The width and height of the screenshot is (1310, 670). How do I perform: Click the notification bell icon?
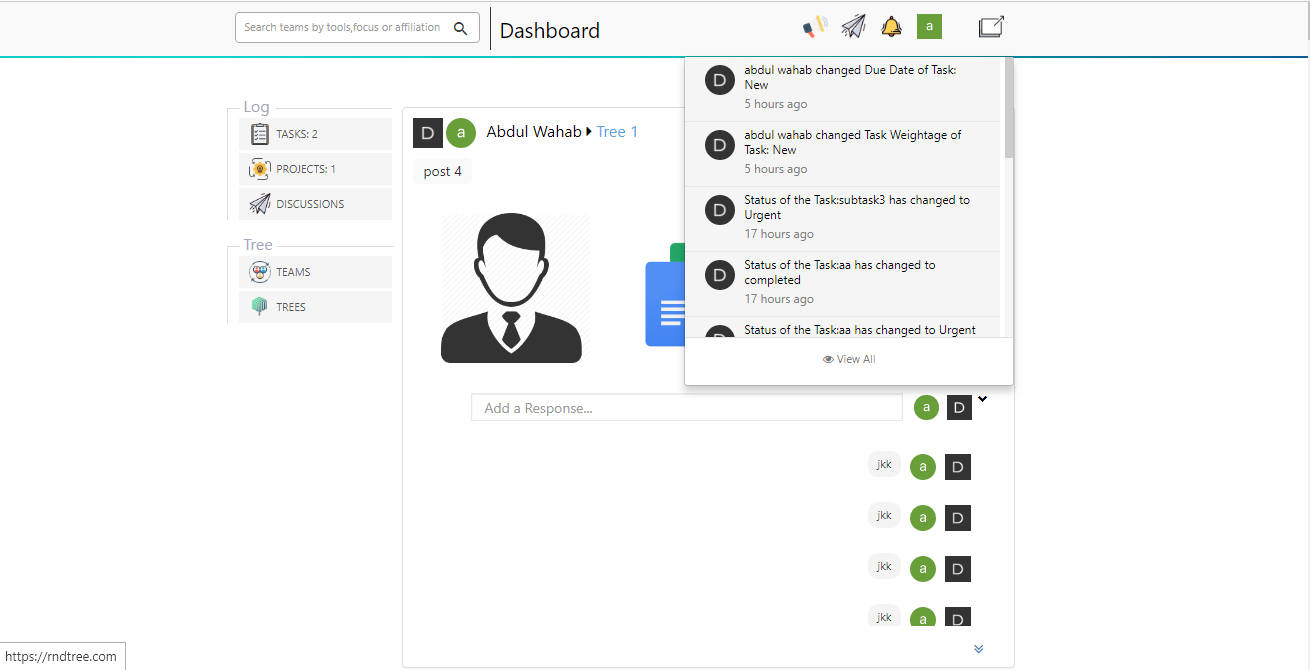tap(891, 27)
